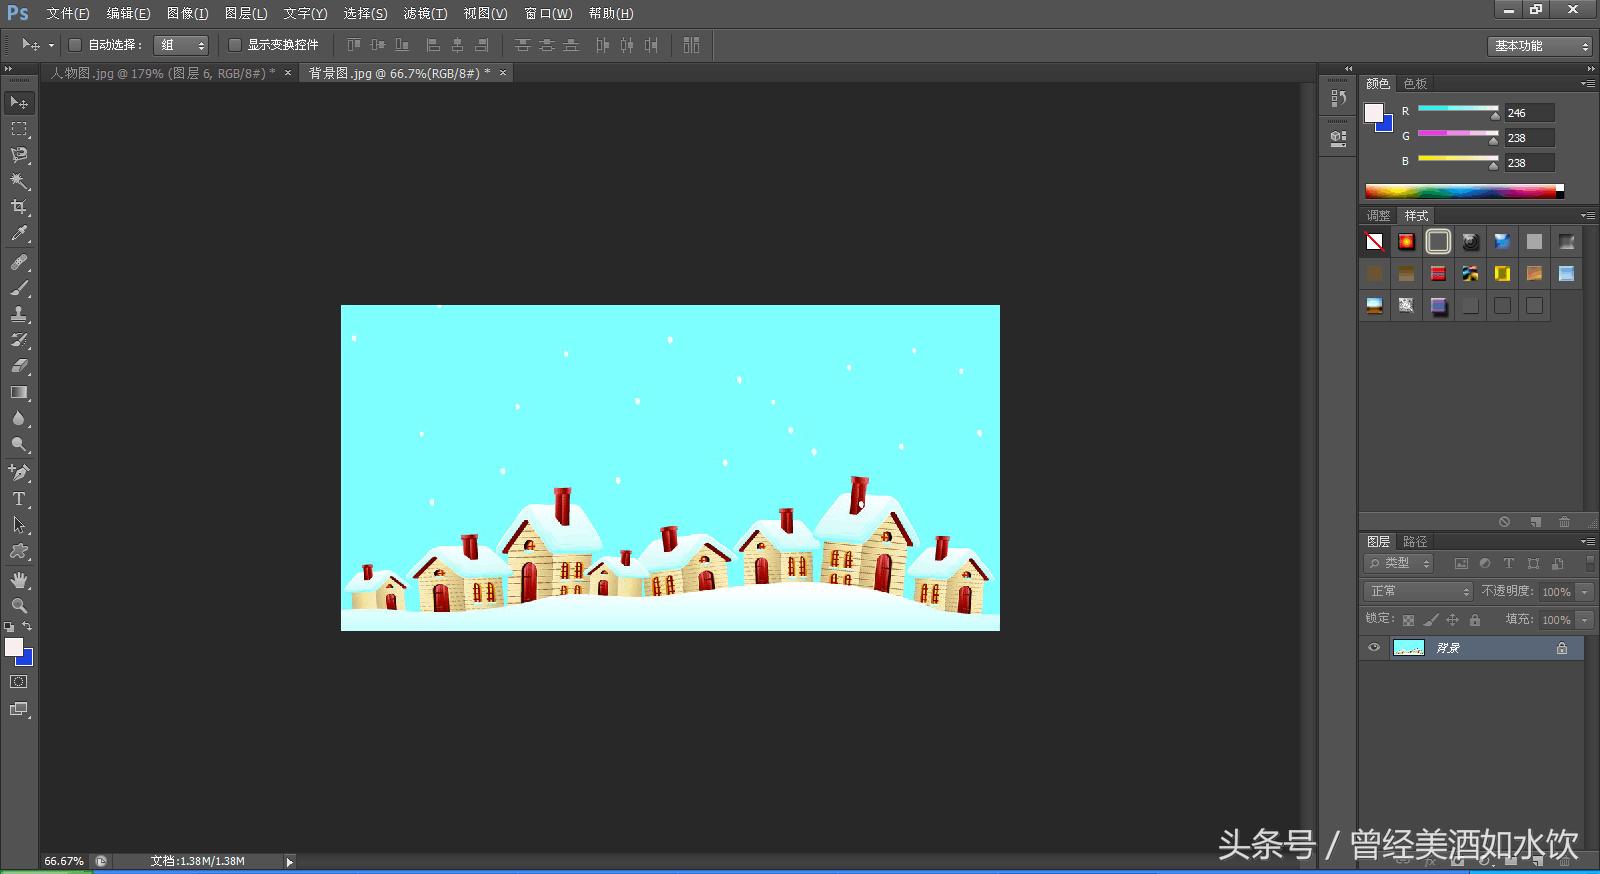
Task: Activate the Hand tool
Action: click(x=19, y=579)
